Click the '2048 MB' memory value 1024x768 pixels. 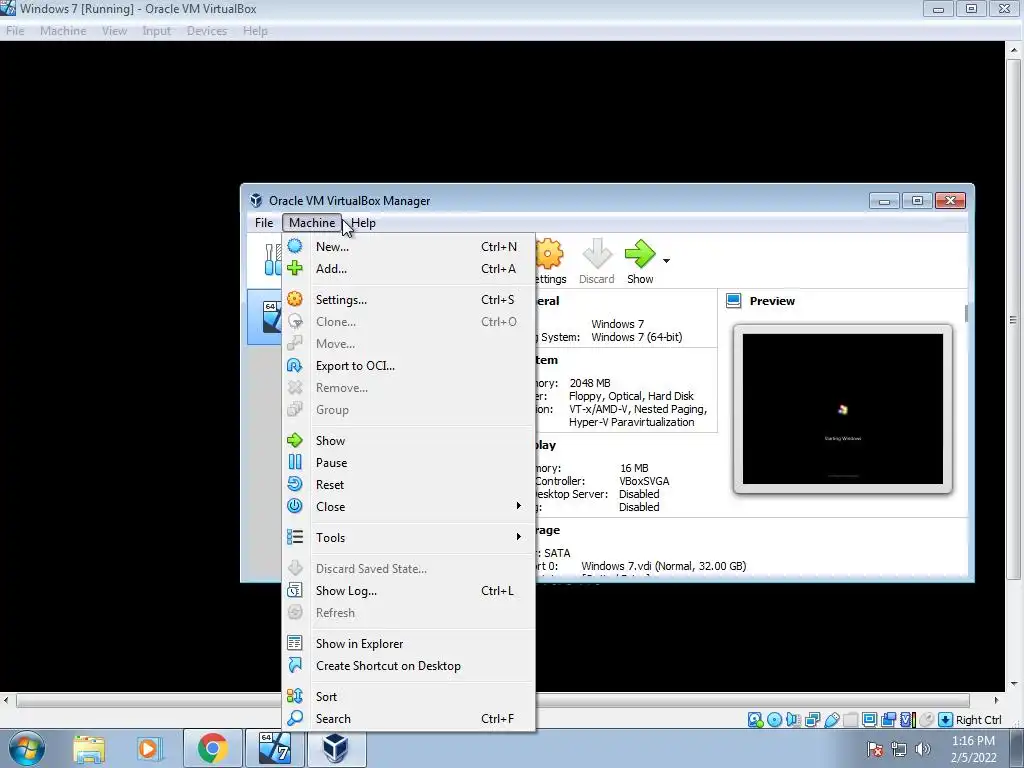tap(590, 383)
